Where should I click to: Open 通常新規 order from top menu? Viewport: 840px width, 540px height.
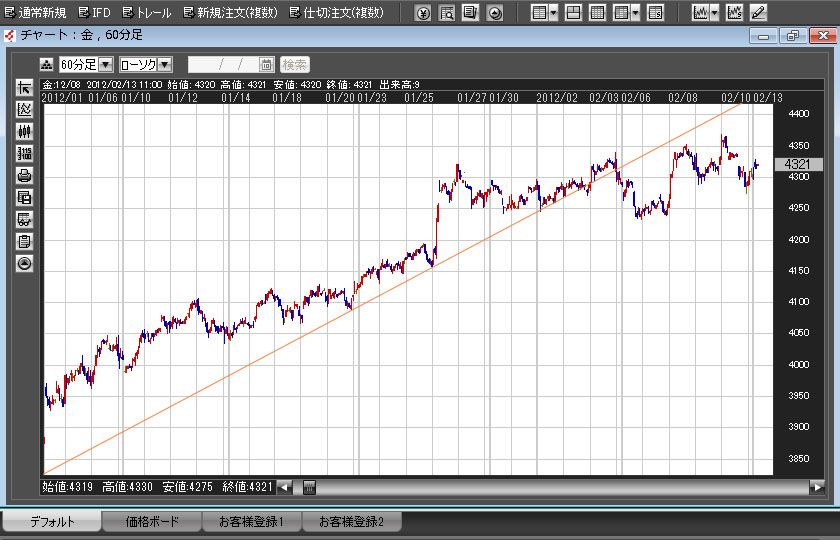pyautogui.click(x=35, y=13)
